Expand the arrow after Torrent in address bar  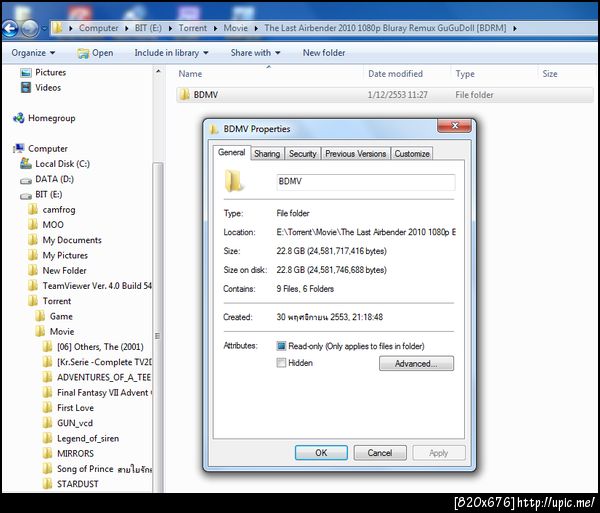point(215,28)
